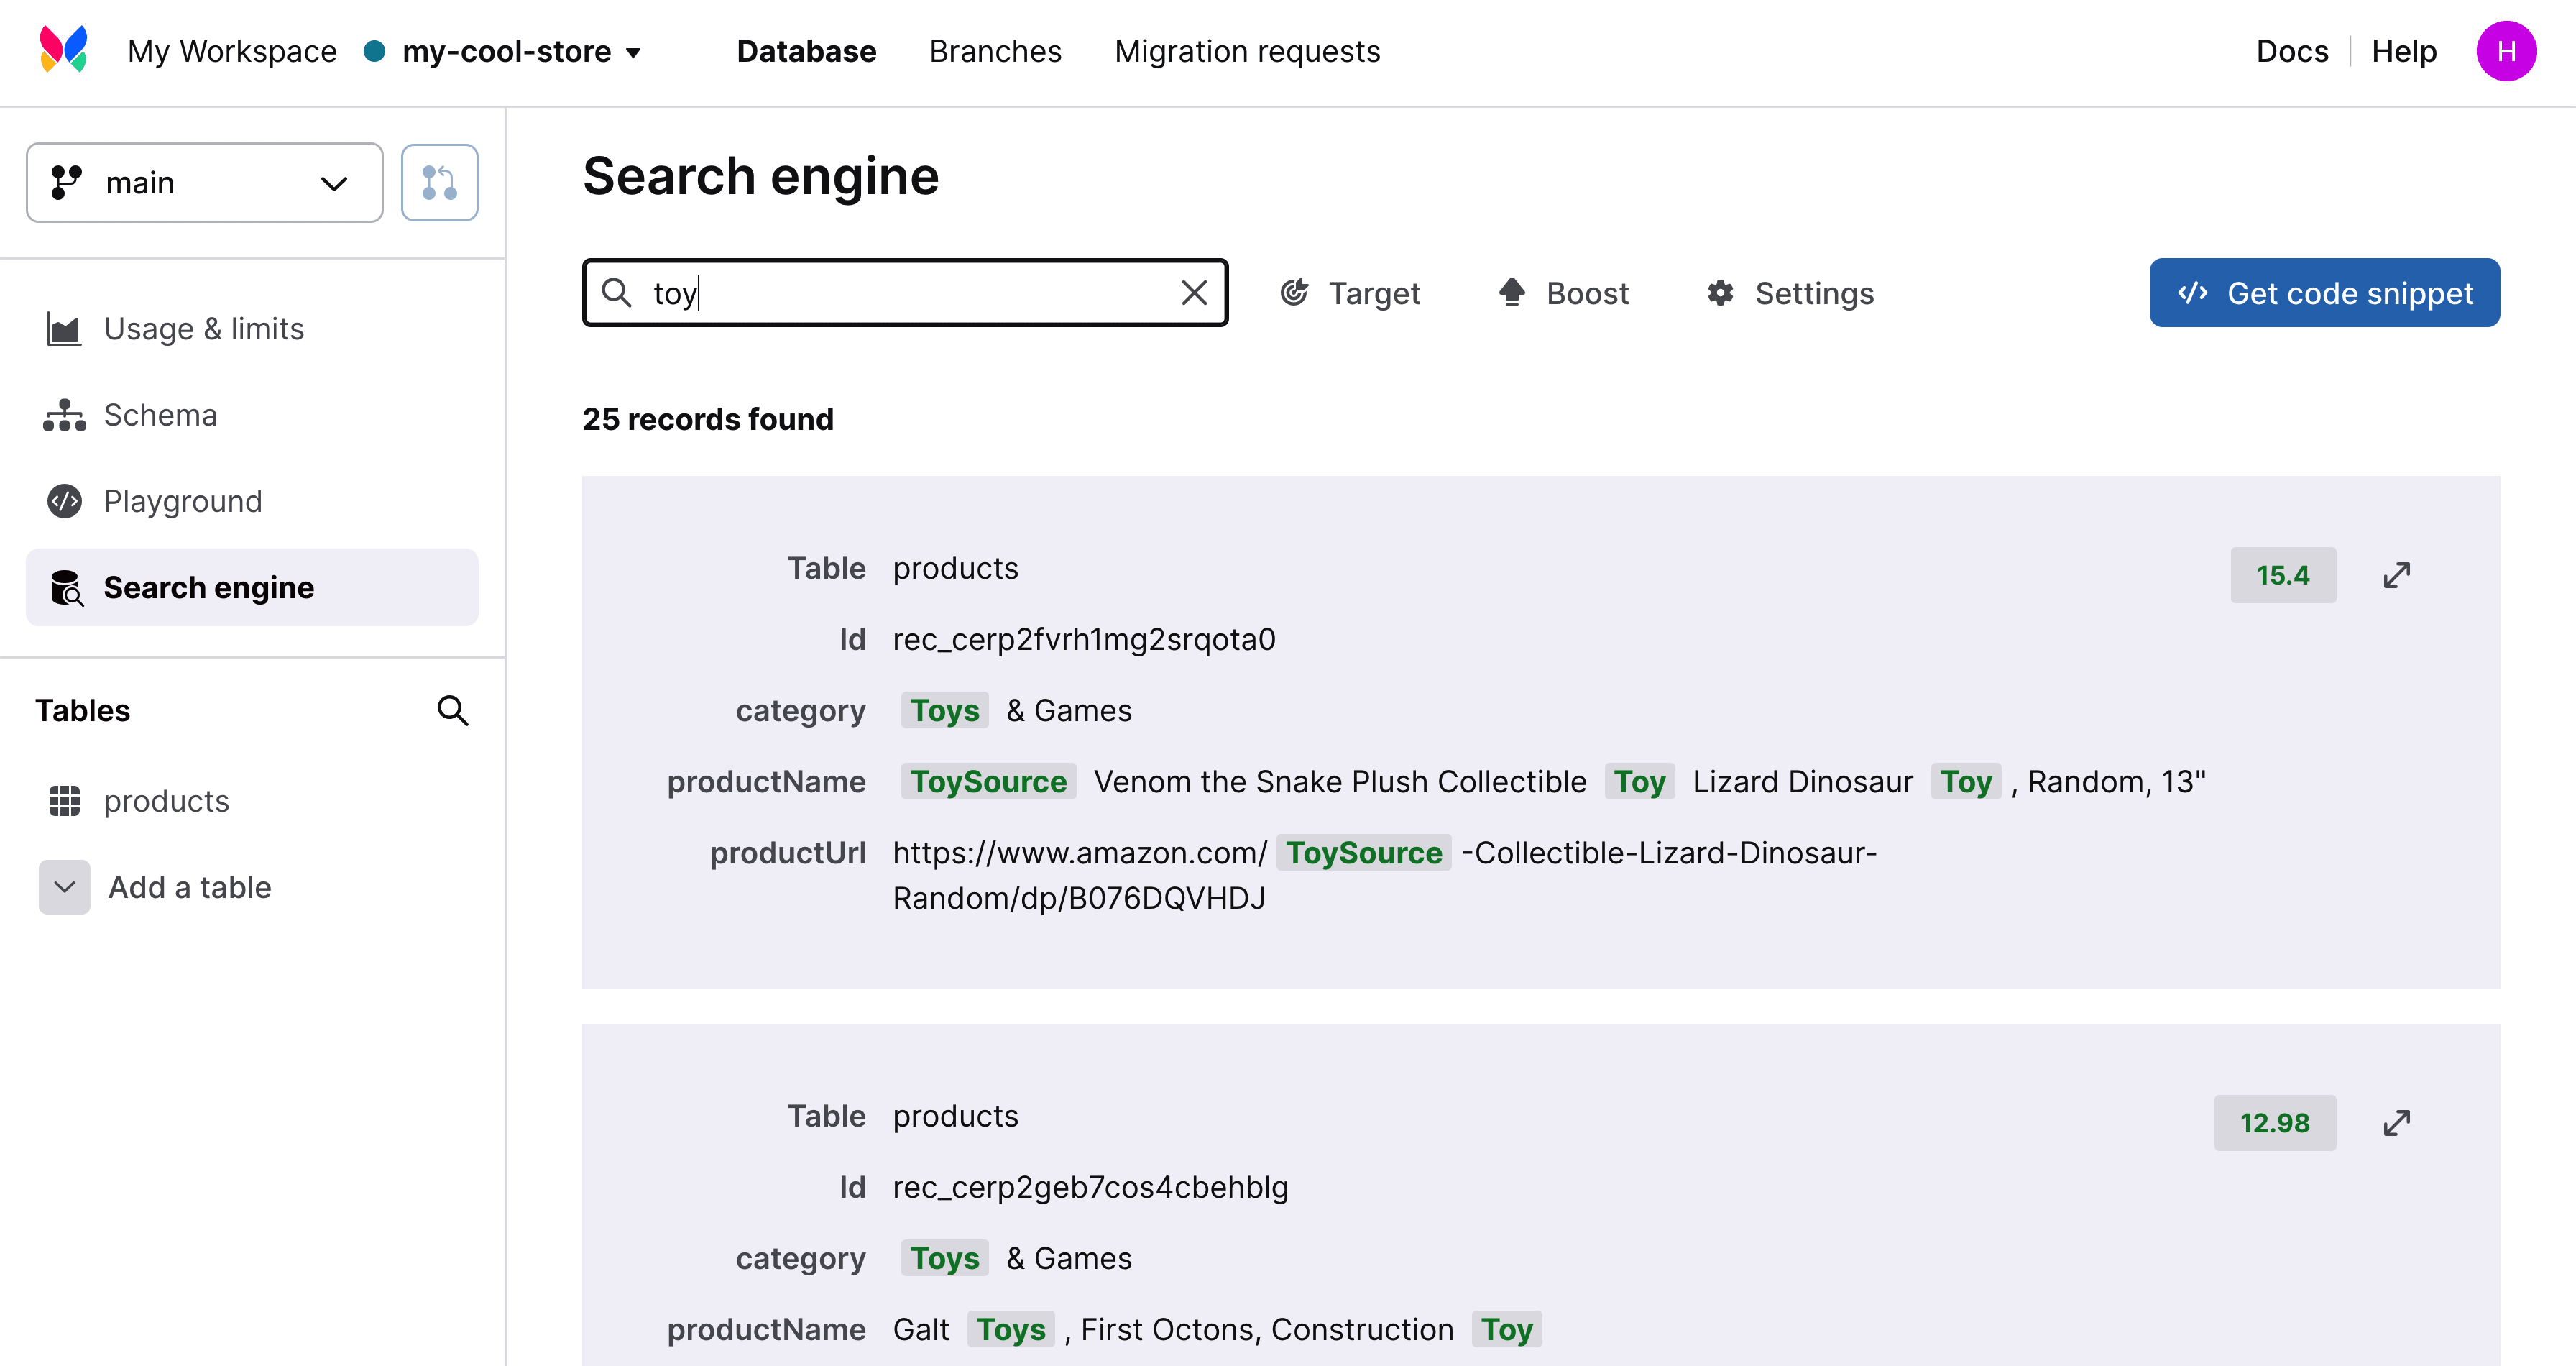Go to My Workspace
The image size is (2576, 1366).
(x=232, y=51)
